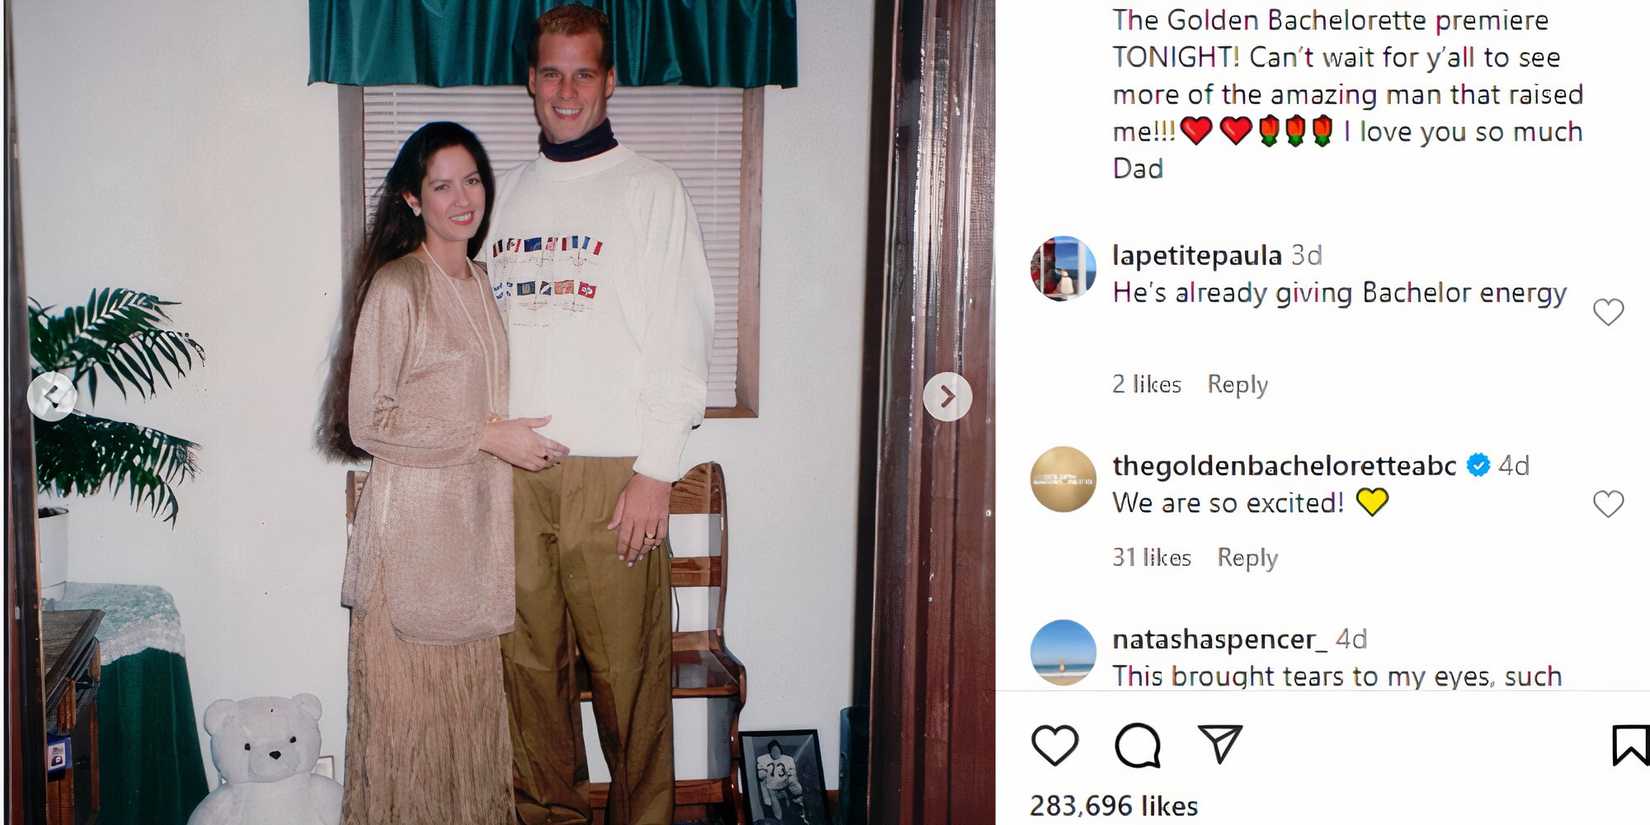The height and width of the screenshot is (825, 1650).
Task: Save post with bookmark icon
Action: 1630,746
